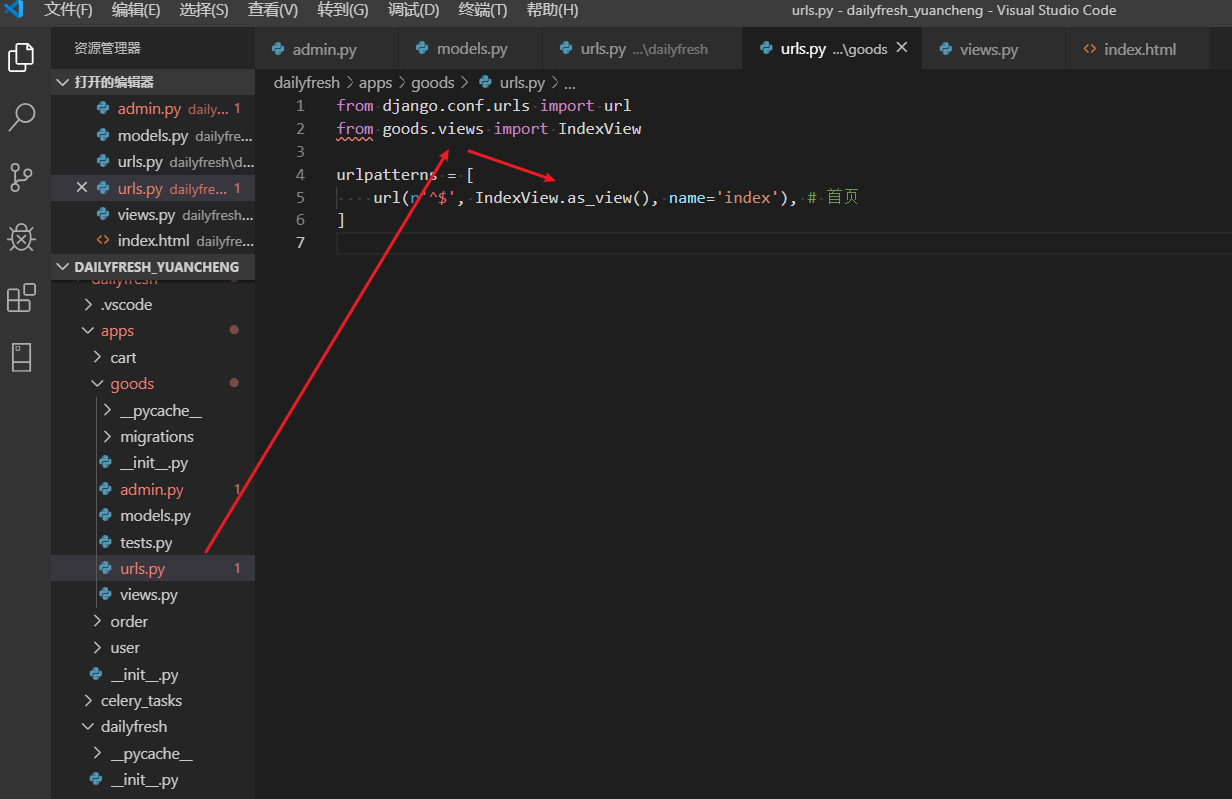Click goods breadcrumb segment
This screenshot has width=1232, height=799.
click(x=433, y=83)
